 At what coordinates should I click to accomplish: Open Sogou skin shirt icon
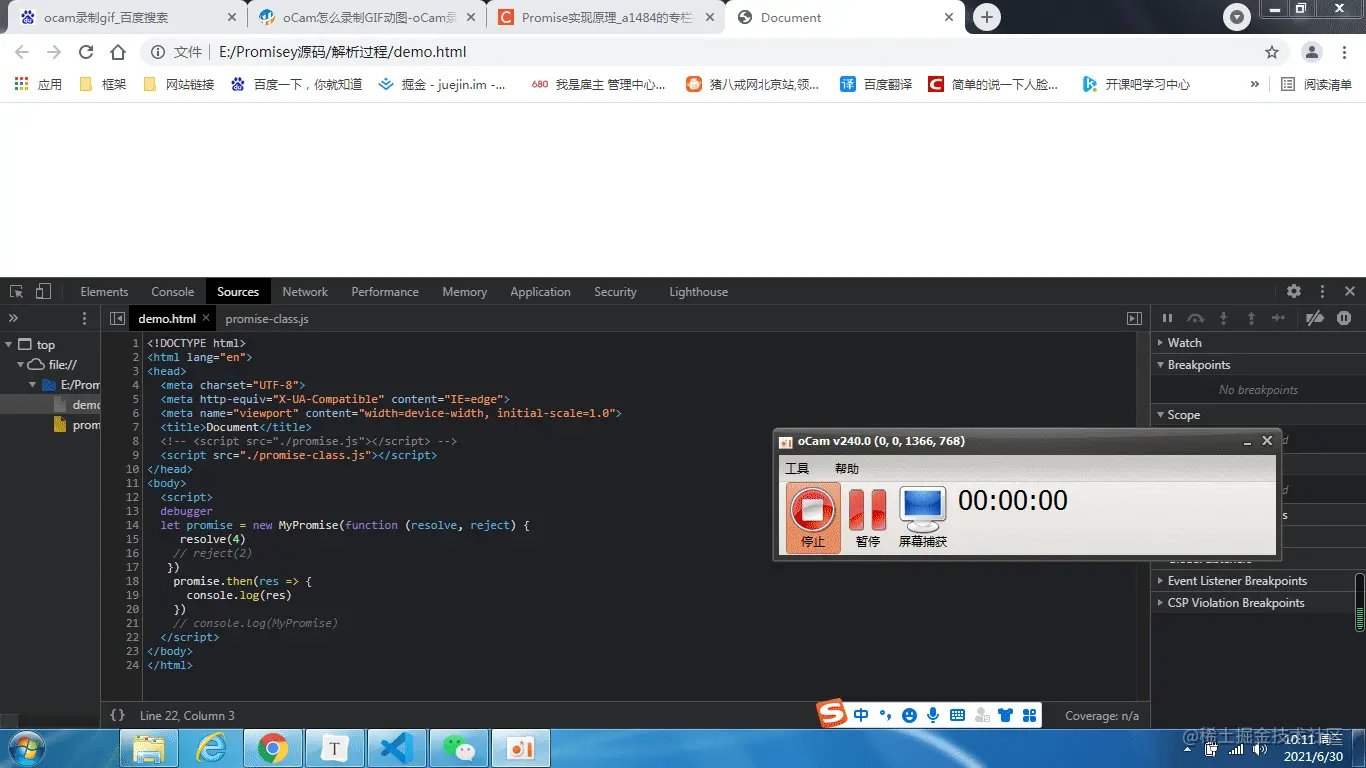coord(1005,715)
